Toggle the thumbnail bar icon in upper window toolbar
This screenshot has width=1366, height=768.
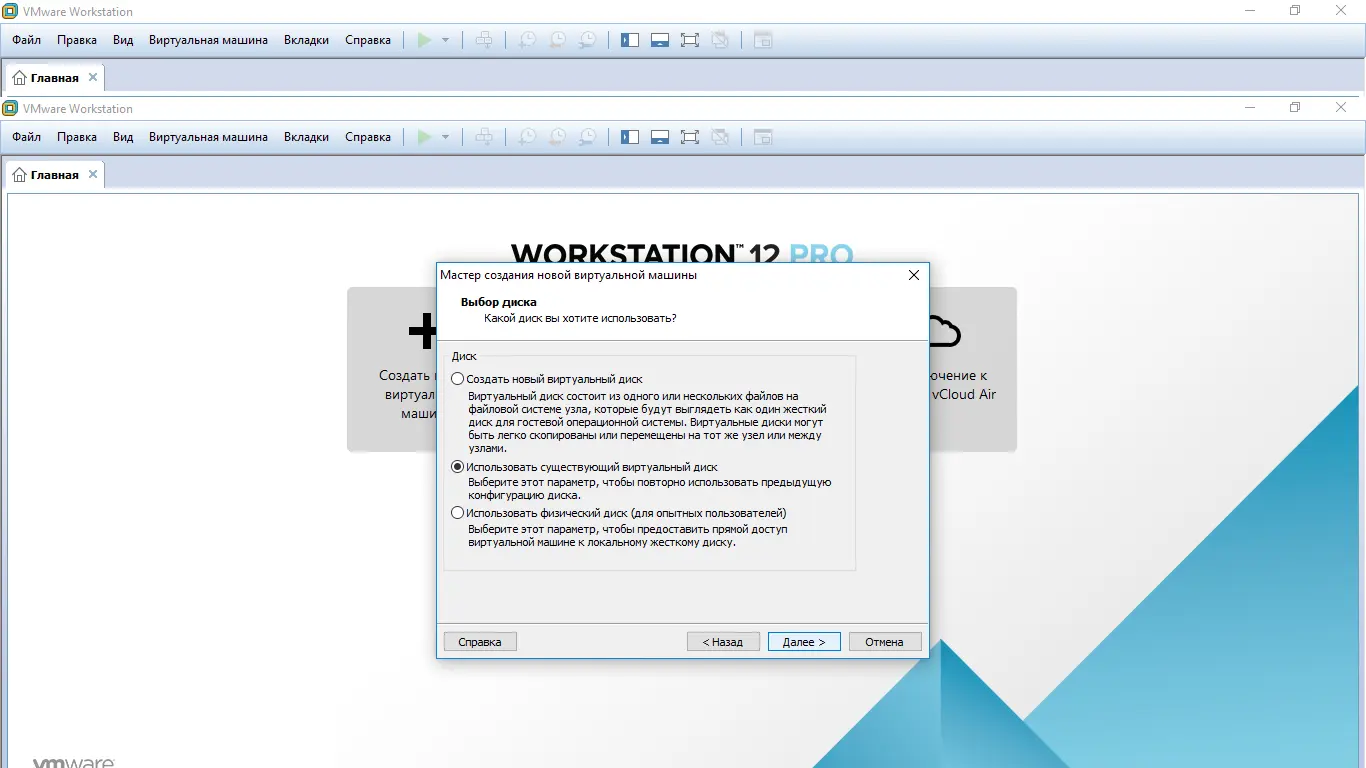pos(660,40)
